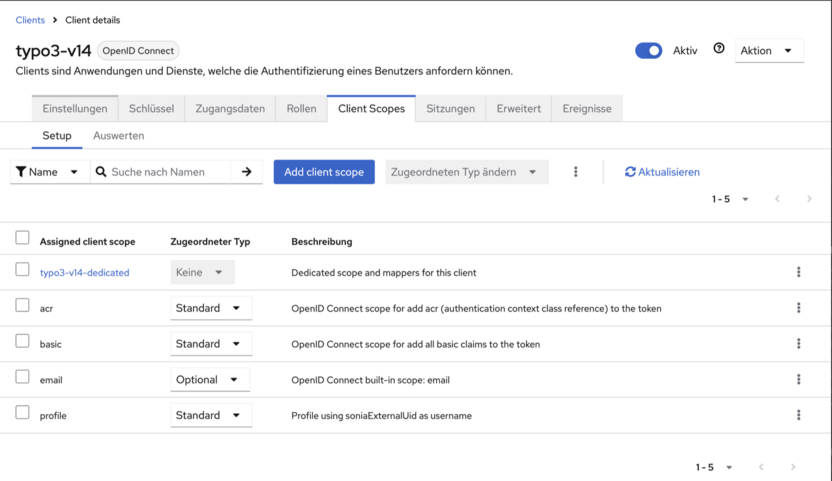Change profile assigned type dropdown

click(211, 415)
